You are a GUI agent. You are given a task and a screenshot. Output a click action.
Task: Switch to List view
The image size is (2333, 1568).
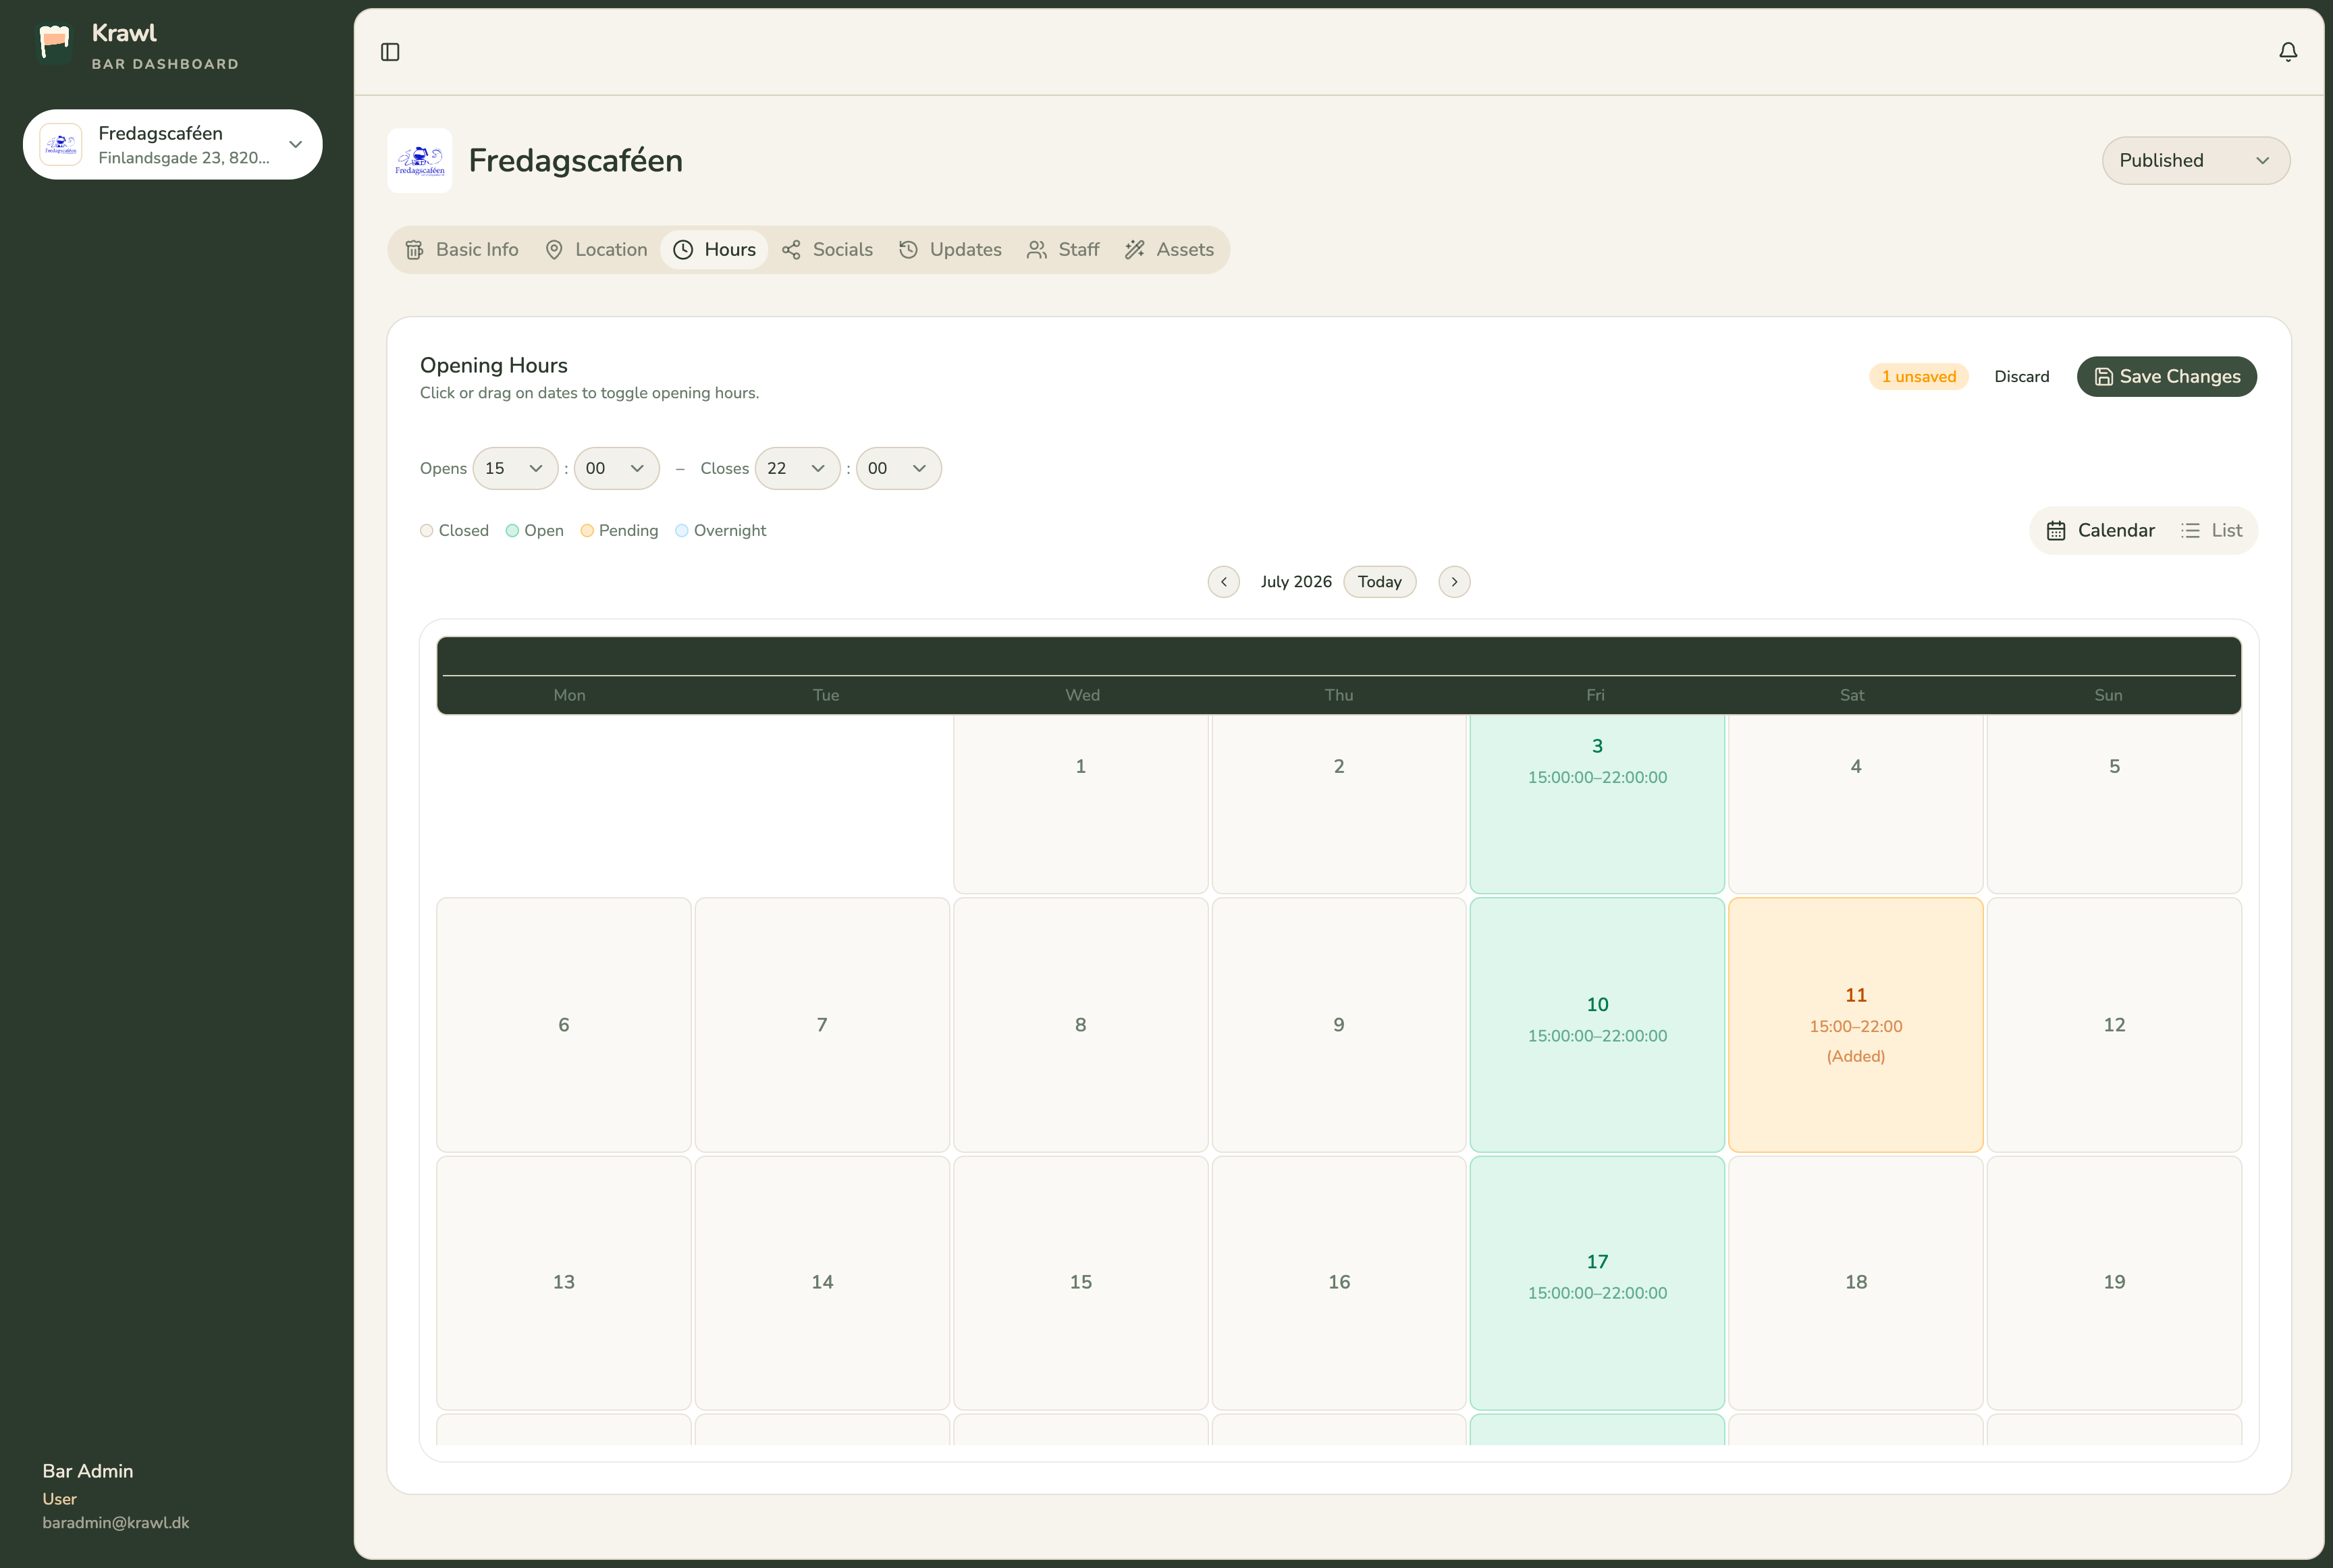click(x=2212, y=531)
